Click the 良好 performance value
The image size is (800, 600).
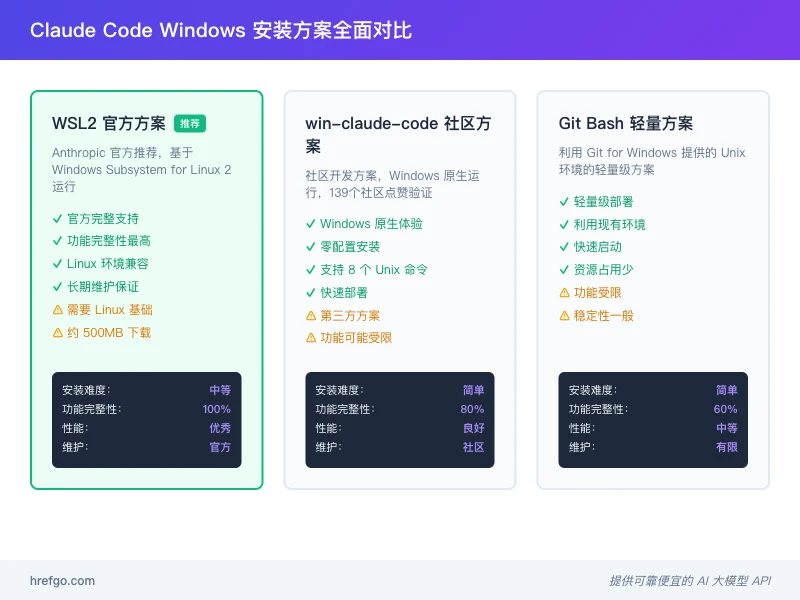click(473, 428)
